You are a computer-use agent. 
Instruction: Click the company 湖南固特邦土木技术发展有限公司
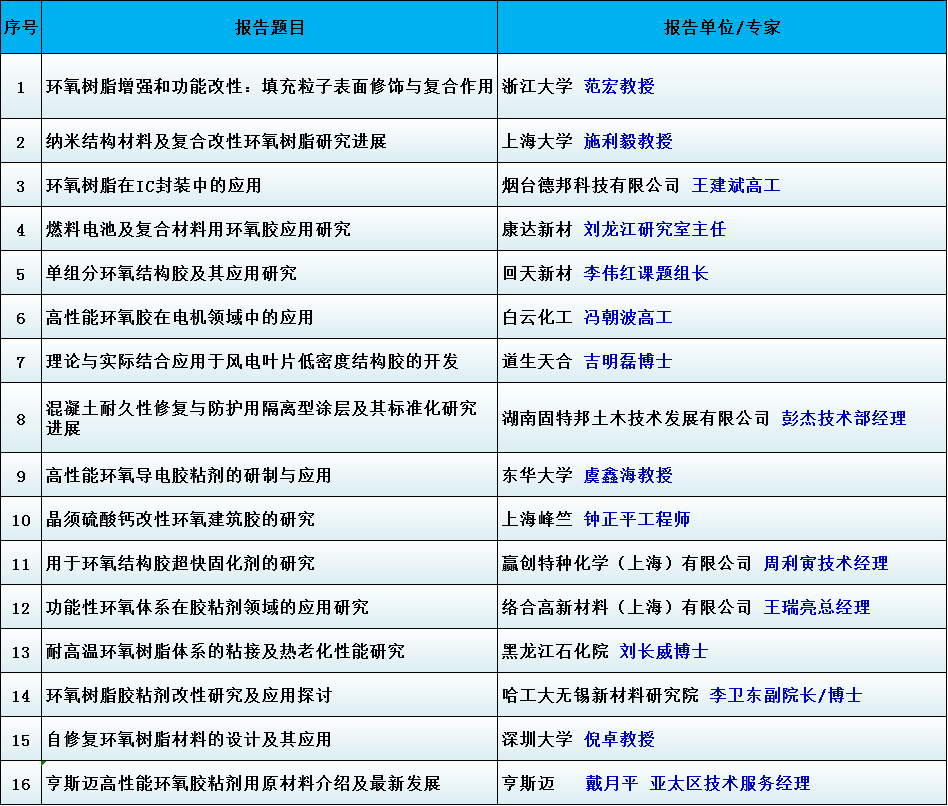click(x=636, y=418)
